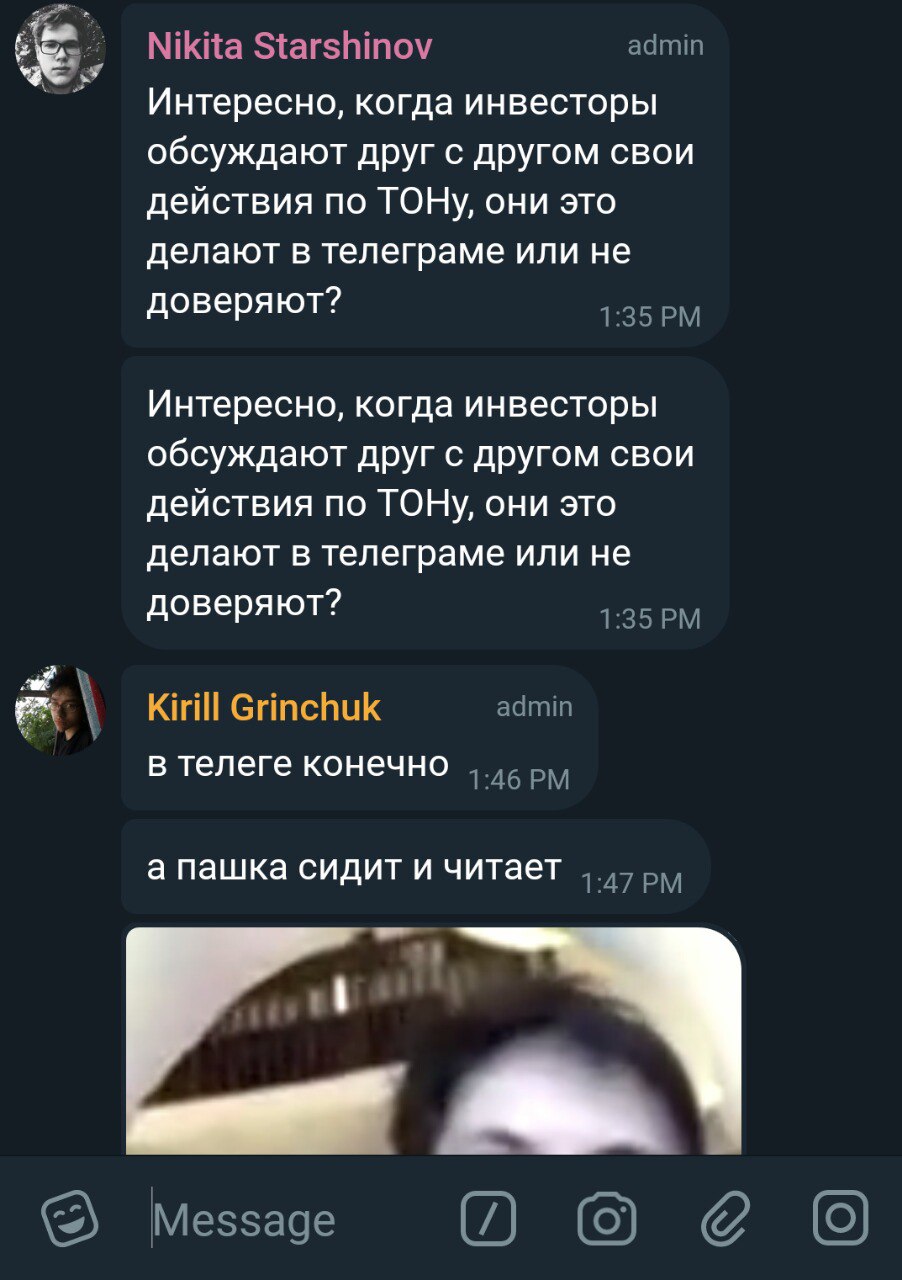
Task: Open bot commands slash icon
Action: coord(488,1219)
